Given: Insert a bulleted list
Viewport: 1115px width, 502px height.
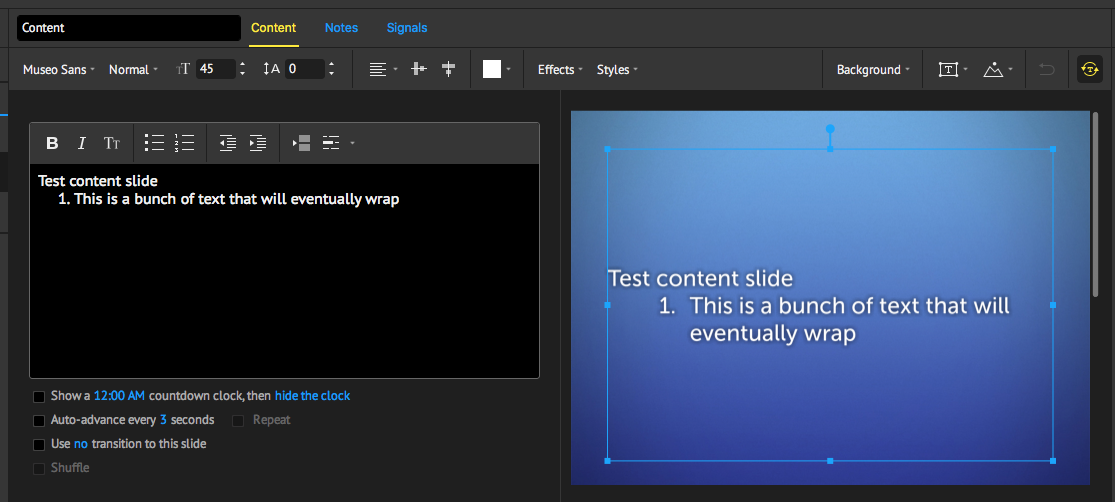Looking at the screenshot, I should pos(154,143).
